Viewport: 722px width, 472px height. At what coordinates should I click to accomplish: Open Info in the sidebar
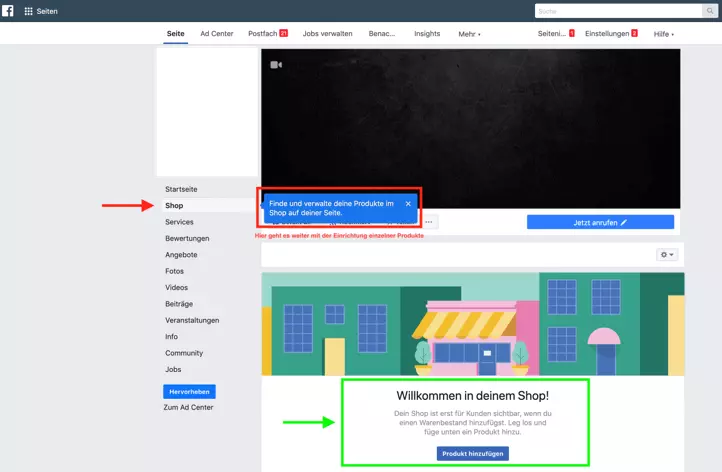pyautogui.click(x=171, y=337)
